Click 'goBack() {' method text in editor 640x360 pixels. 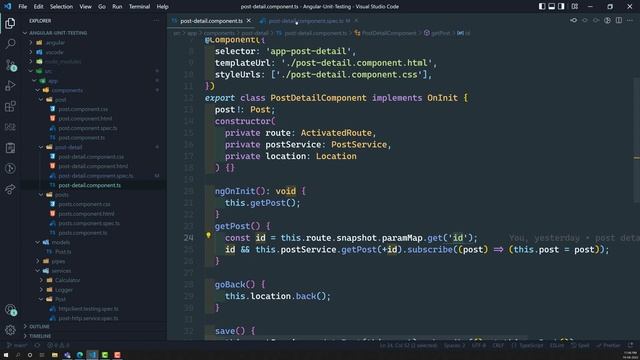pyautogui.click(x=240, y=284)
